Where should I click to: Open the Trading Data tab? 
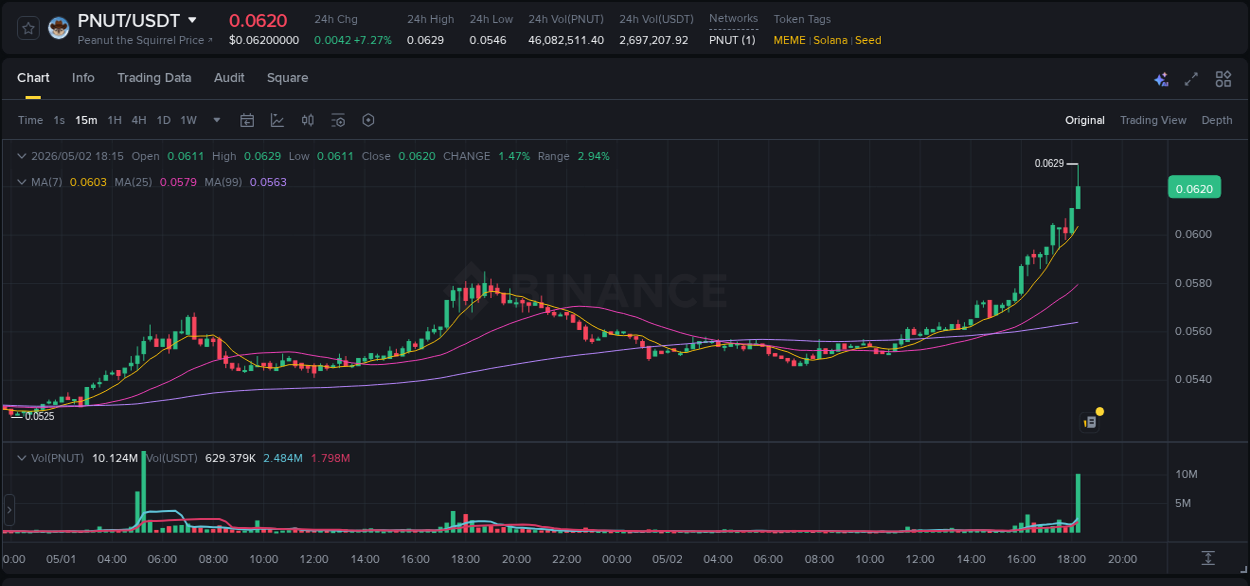154,78
